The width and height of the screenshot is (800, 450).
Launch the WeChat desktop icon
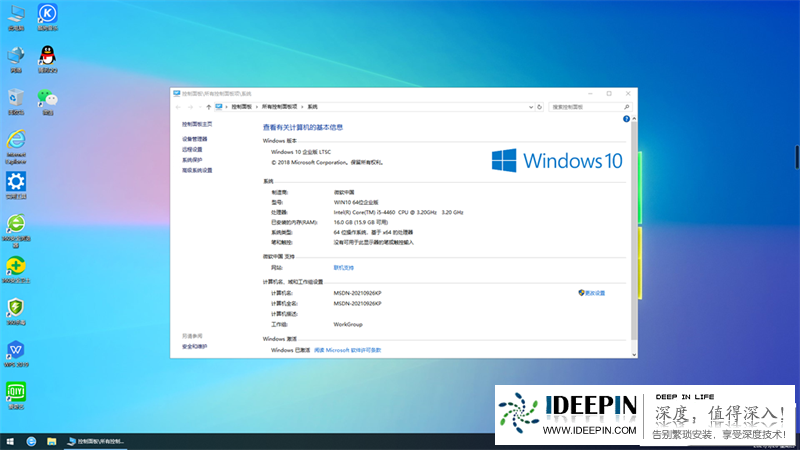pyautogui.click(x=47, y=102)
